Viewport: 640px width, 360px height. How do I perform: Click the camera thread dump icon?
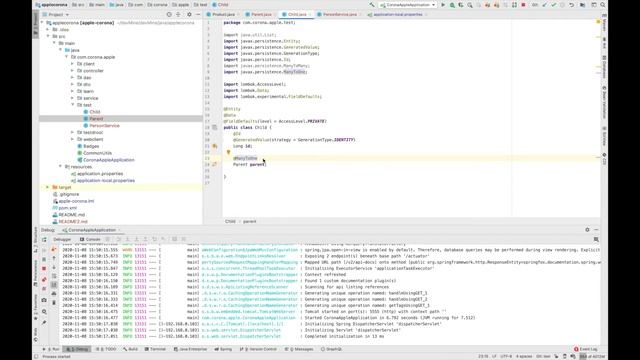(x=44, y=300)
